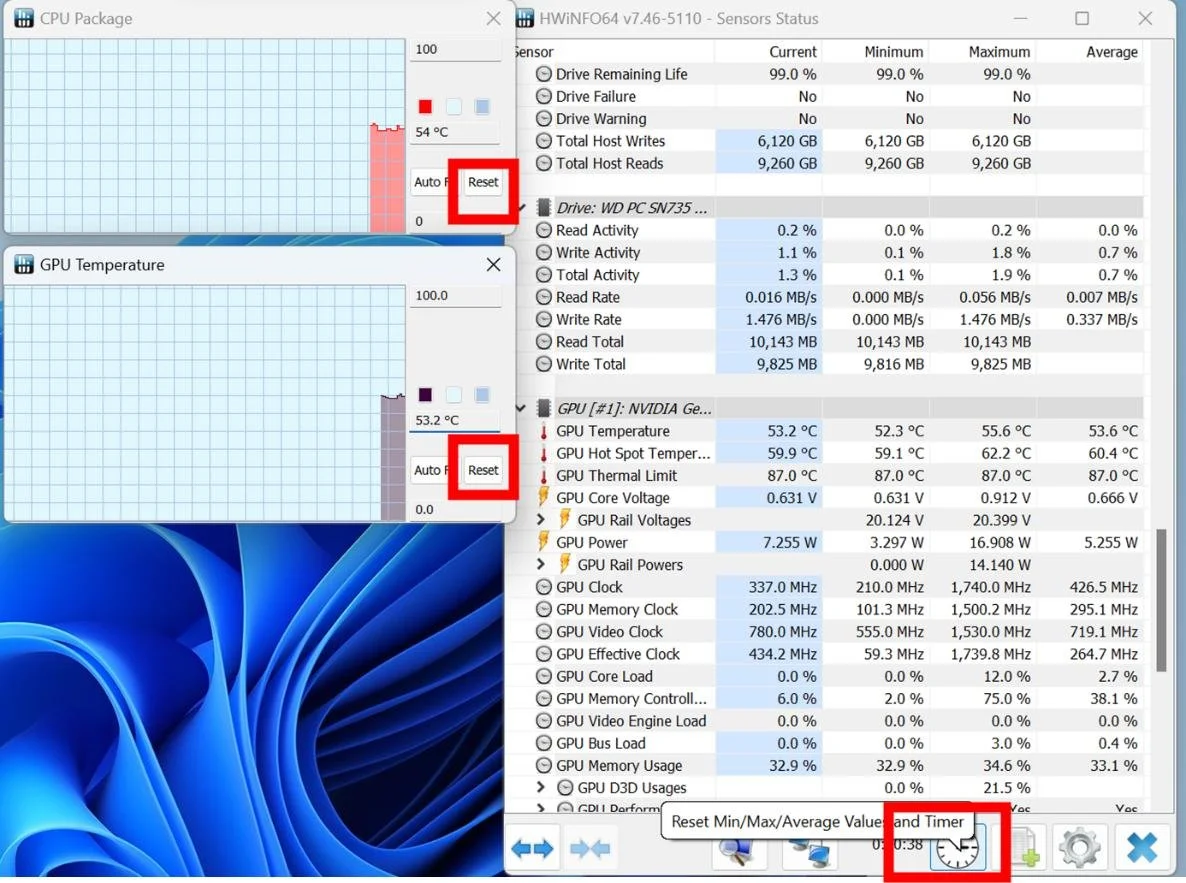The image size is (1186, 883).
Task: Expand the GPU Rail Powers row
Action: 541,565
